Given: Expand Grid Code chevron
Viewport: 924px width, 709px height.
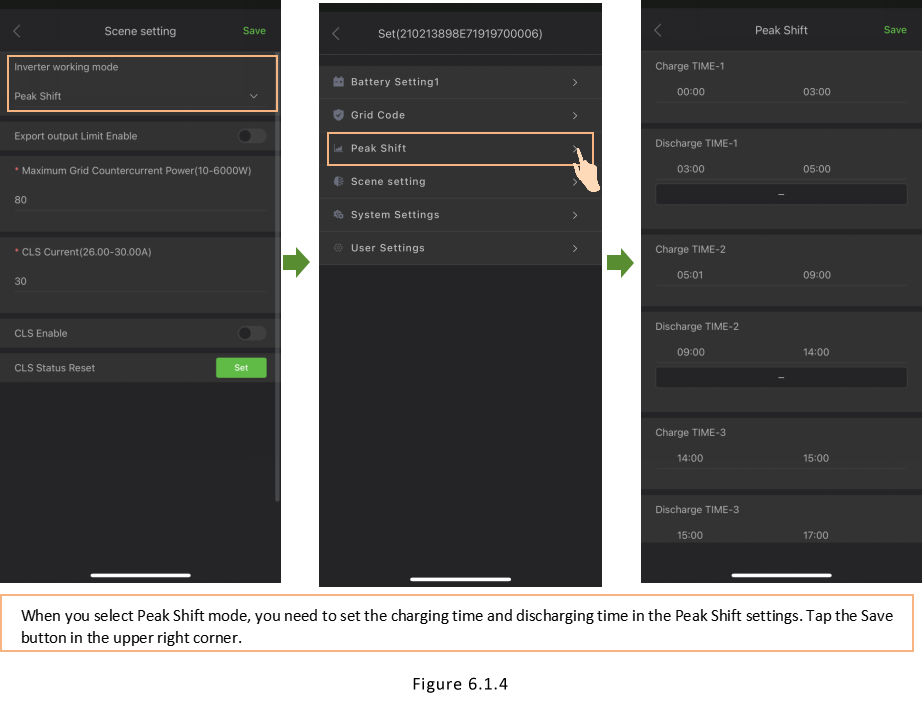Looking at the screenshot, I should (x=575, y=115).
